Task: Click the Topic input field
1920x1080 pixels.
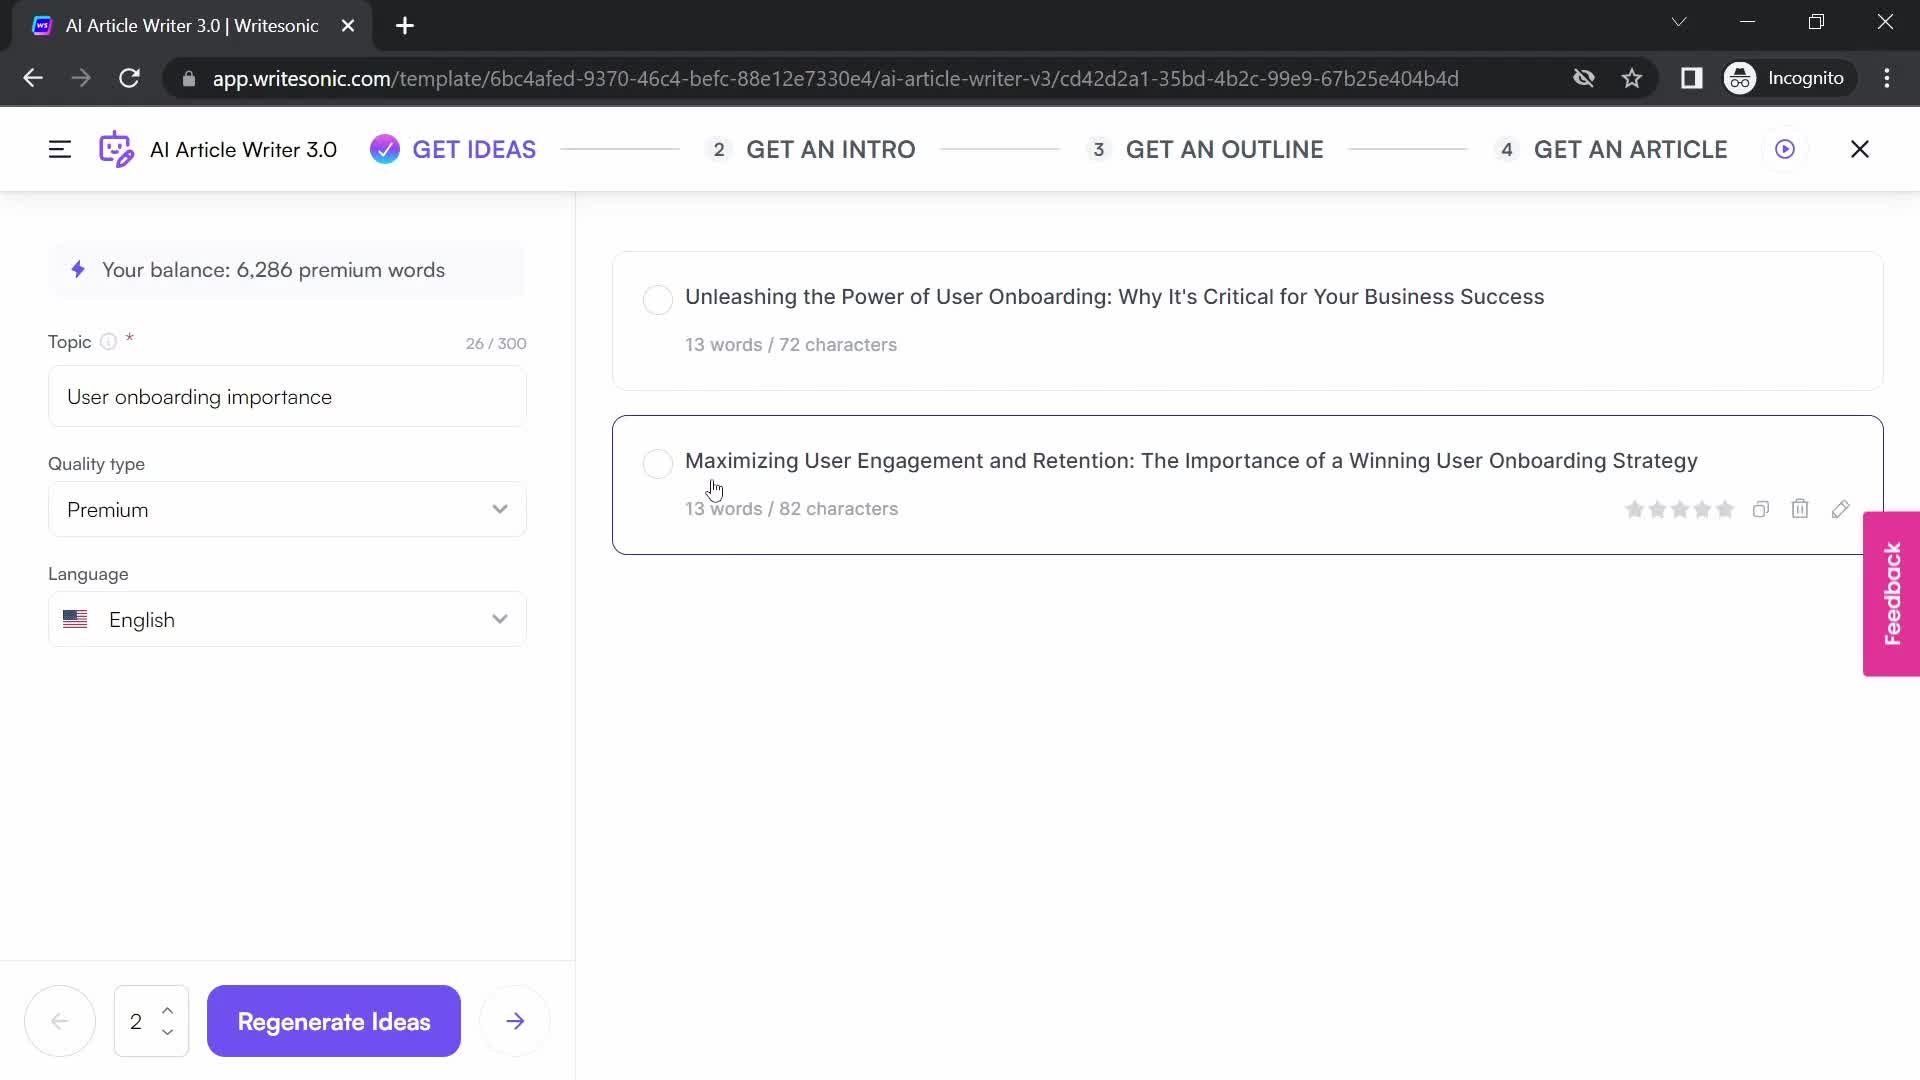Action: 287,397
